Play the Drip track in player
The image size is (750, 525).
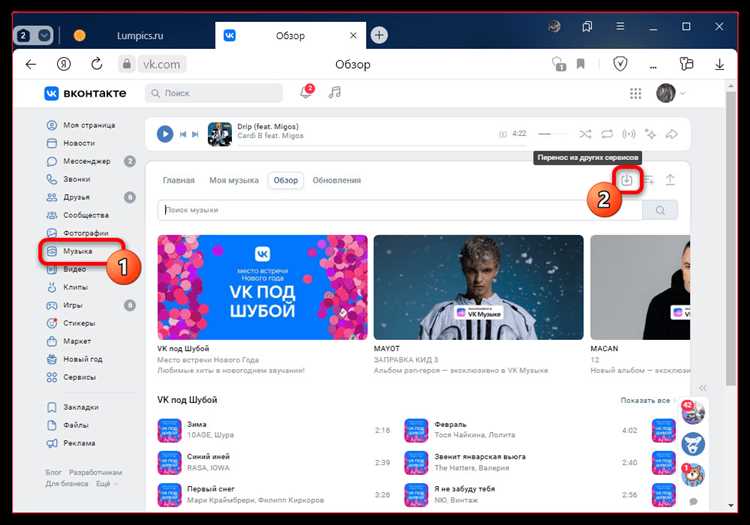[x=165, y=133]
